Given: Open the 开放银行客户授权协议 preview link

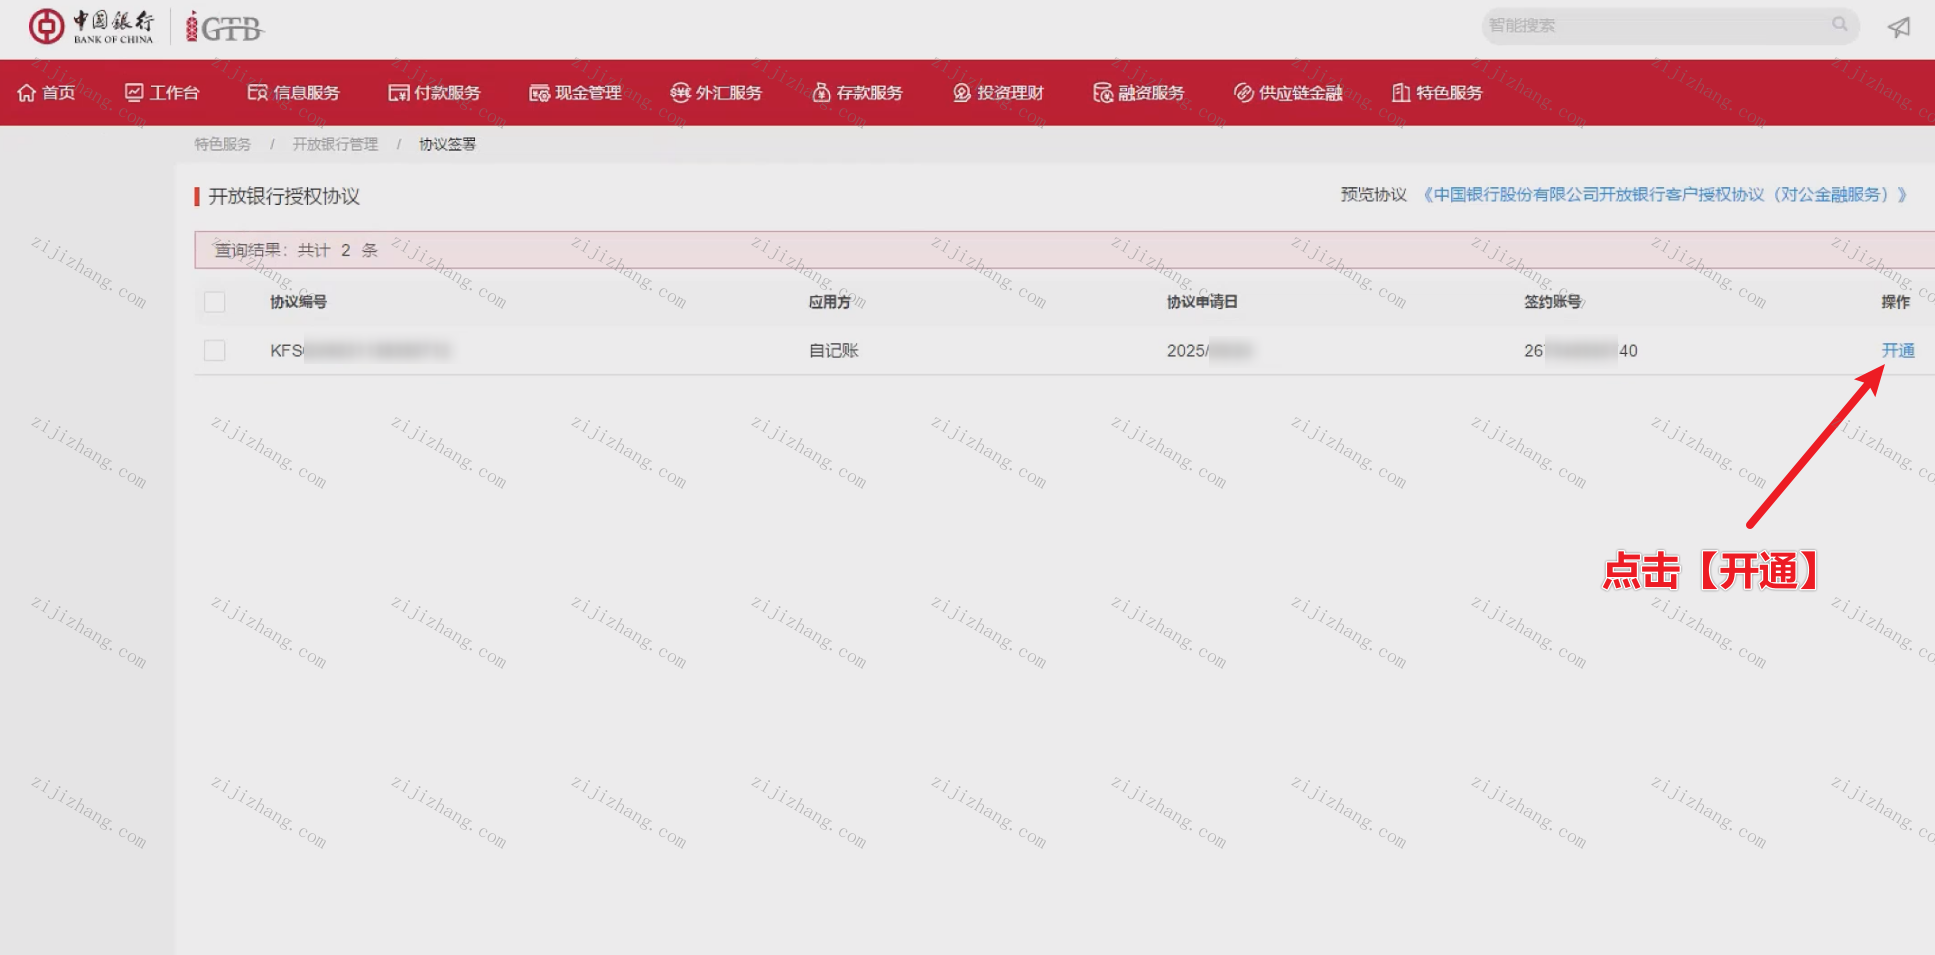Looking at the screenshot, I should (x=1664, y=195).
